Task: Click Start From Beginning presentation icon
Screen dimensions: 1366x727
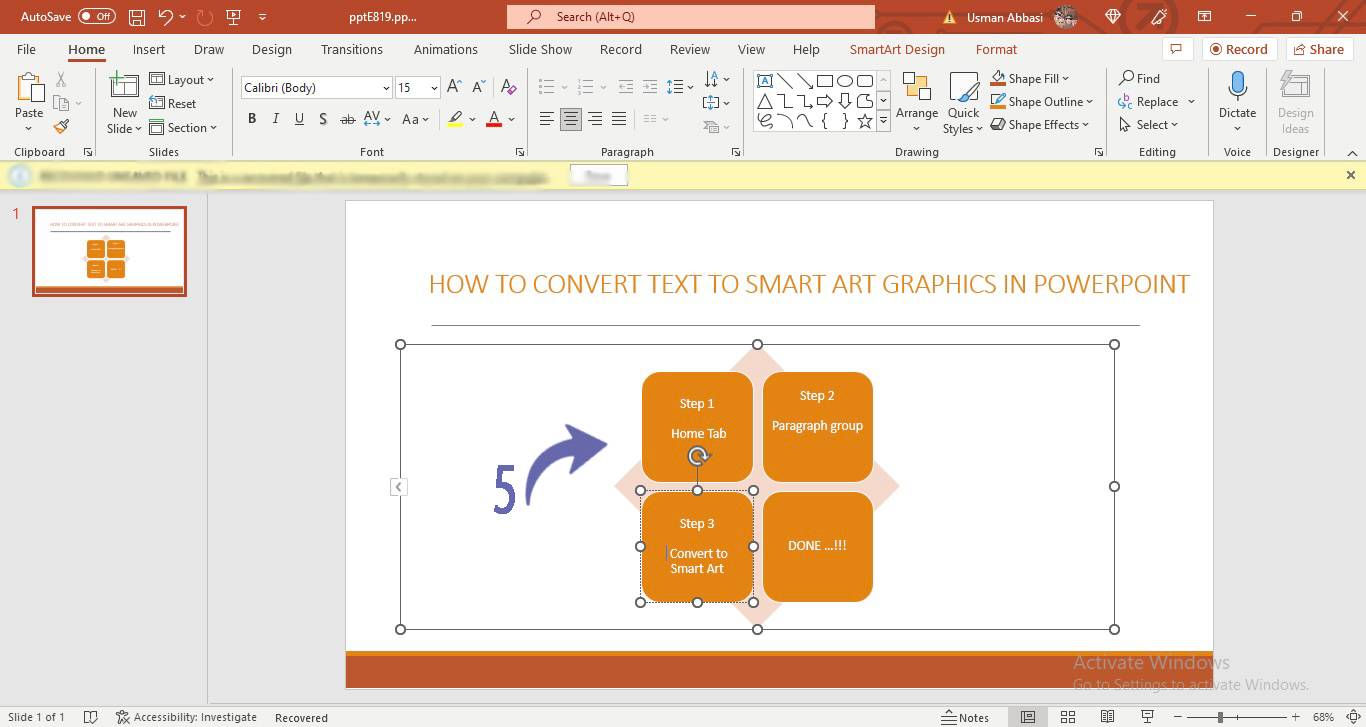Action: 233,17
